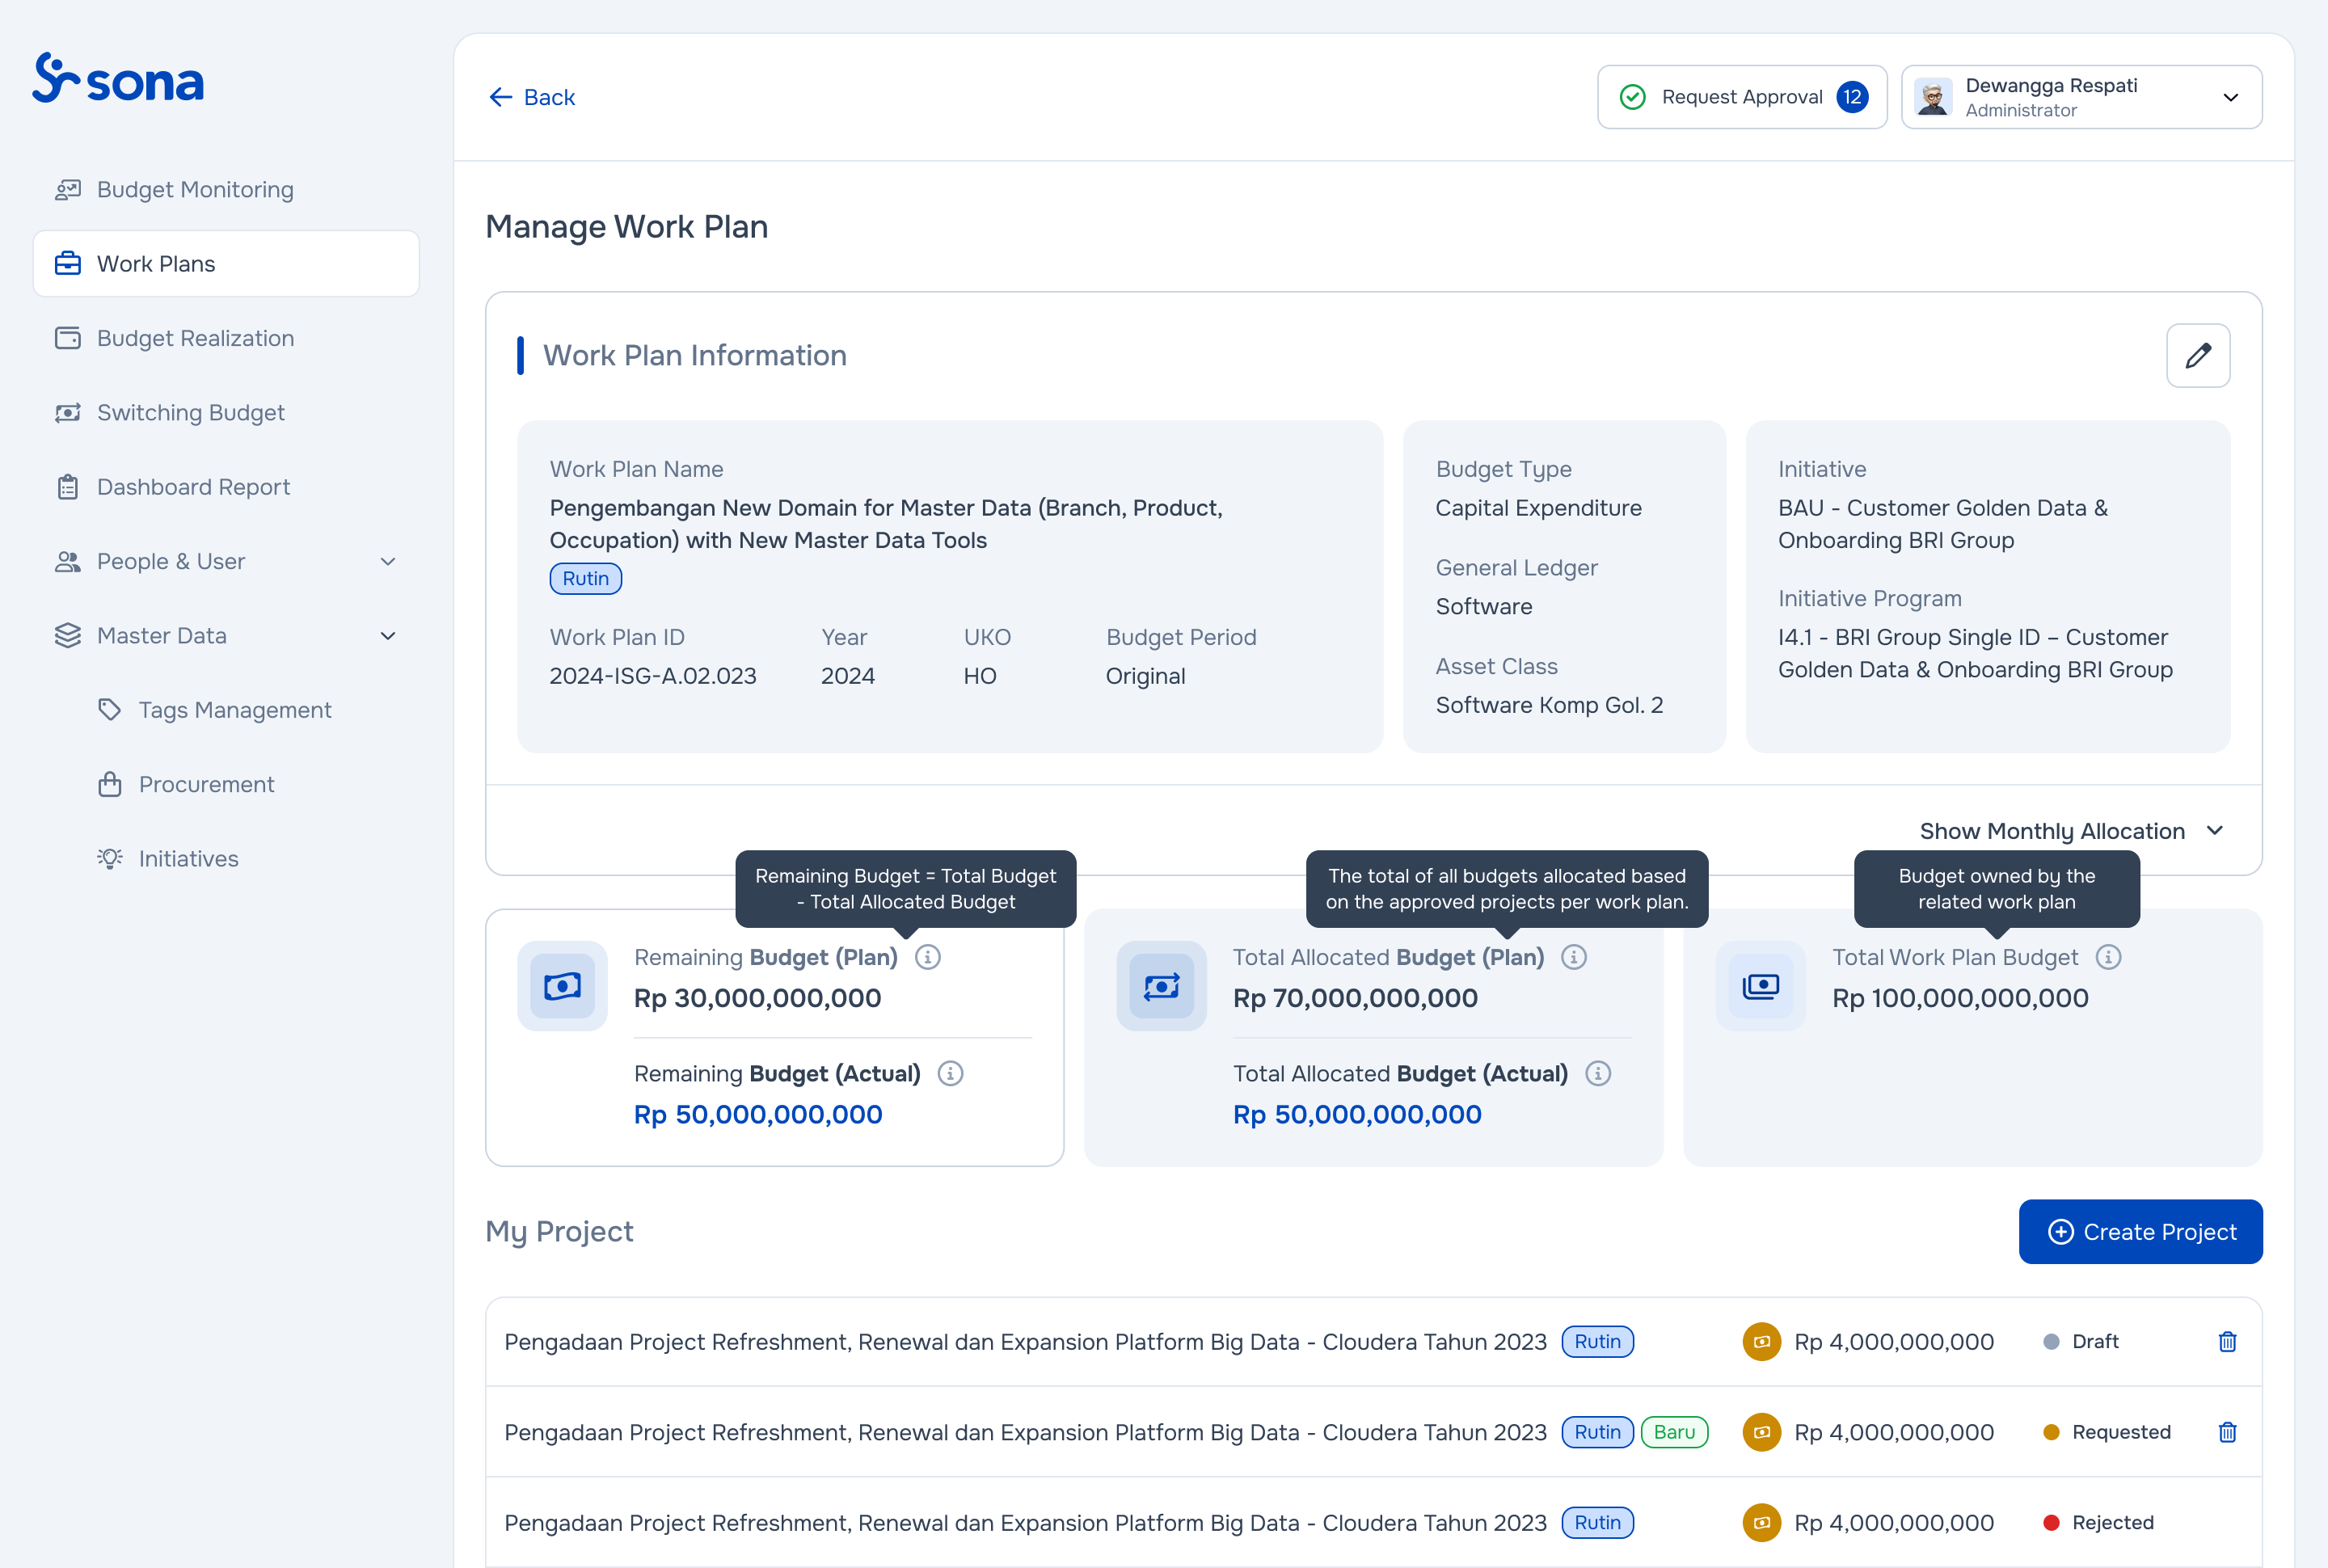Click the Tags Management tag icon
Image resolution: width=2328 pixels, height=1568 pixels.
[110, 710]
